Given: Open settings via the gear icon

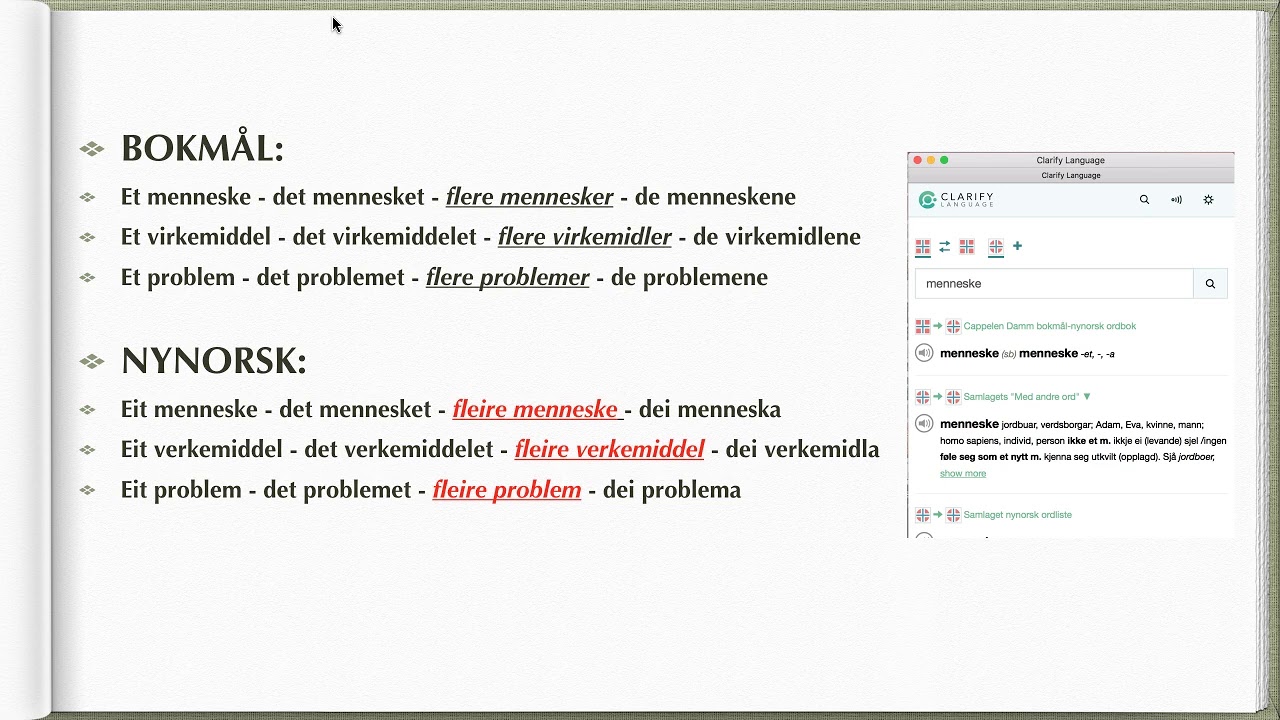Looking at the screenshot, I should [1208, 200].
